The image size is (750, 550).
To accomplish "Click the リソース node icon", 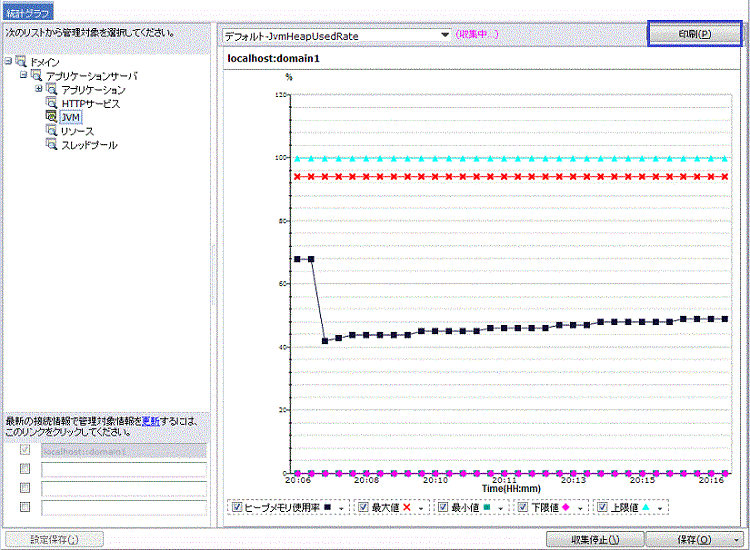I will pos(51,132).
